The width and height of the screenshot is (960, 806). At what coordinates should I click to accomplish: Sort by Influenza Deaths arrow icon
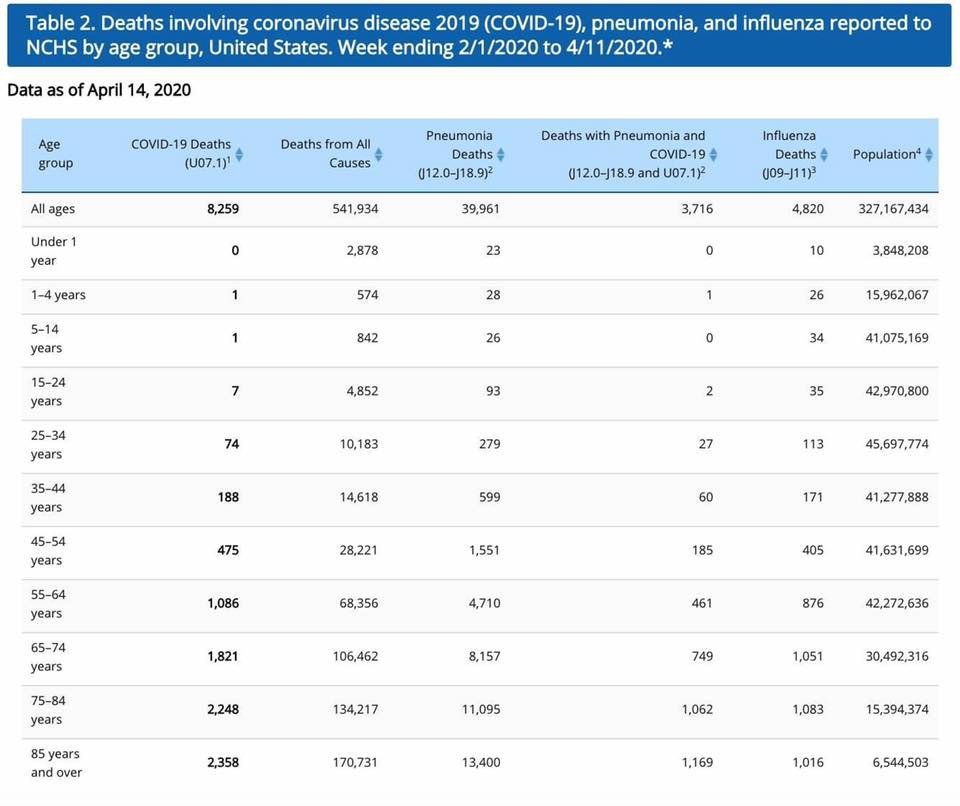[825, 154]
